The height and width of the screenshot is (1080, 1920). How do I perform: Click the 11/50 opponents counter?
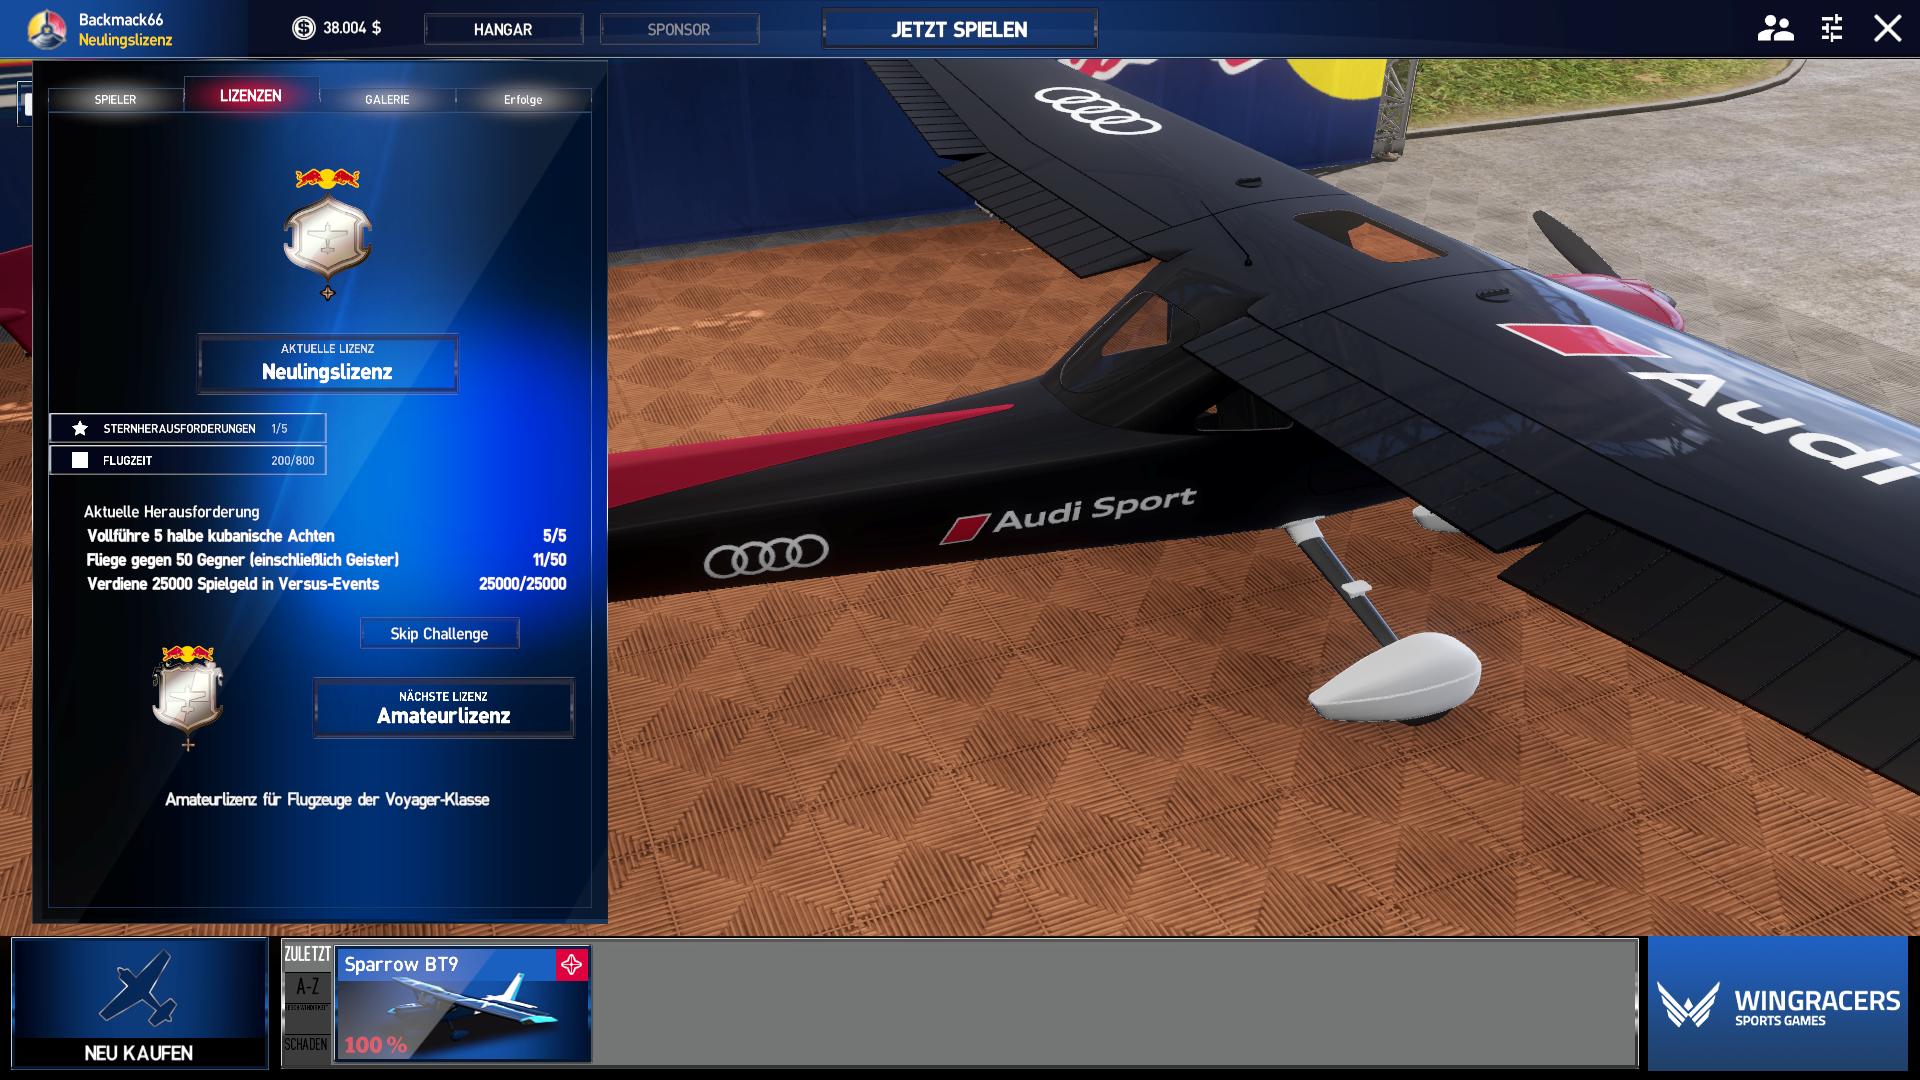point(549,560)
